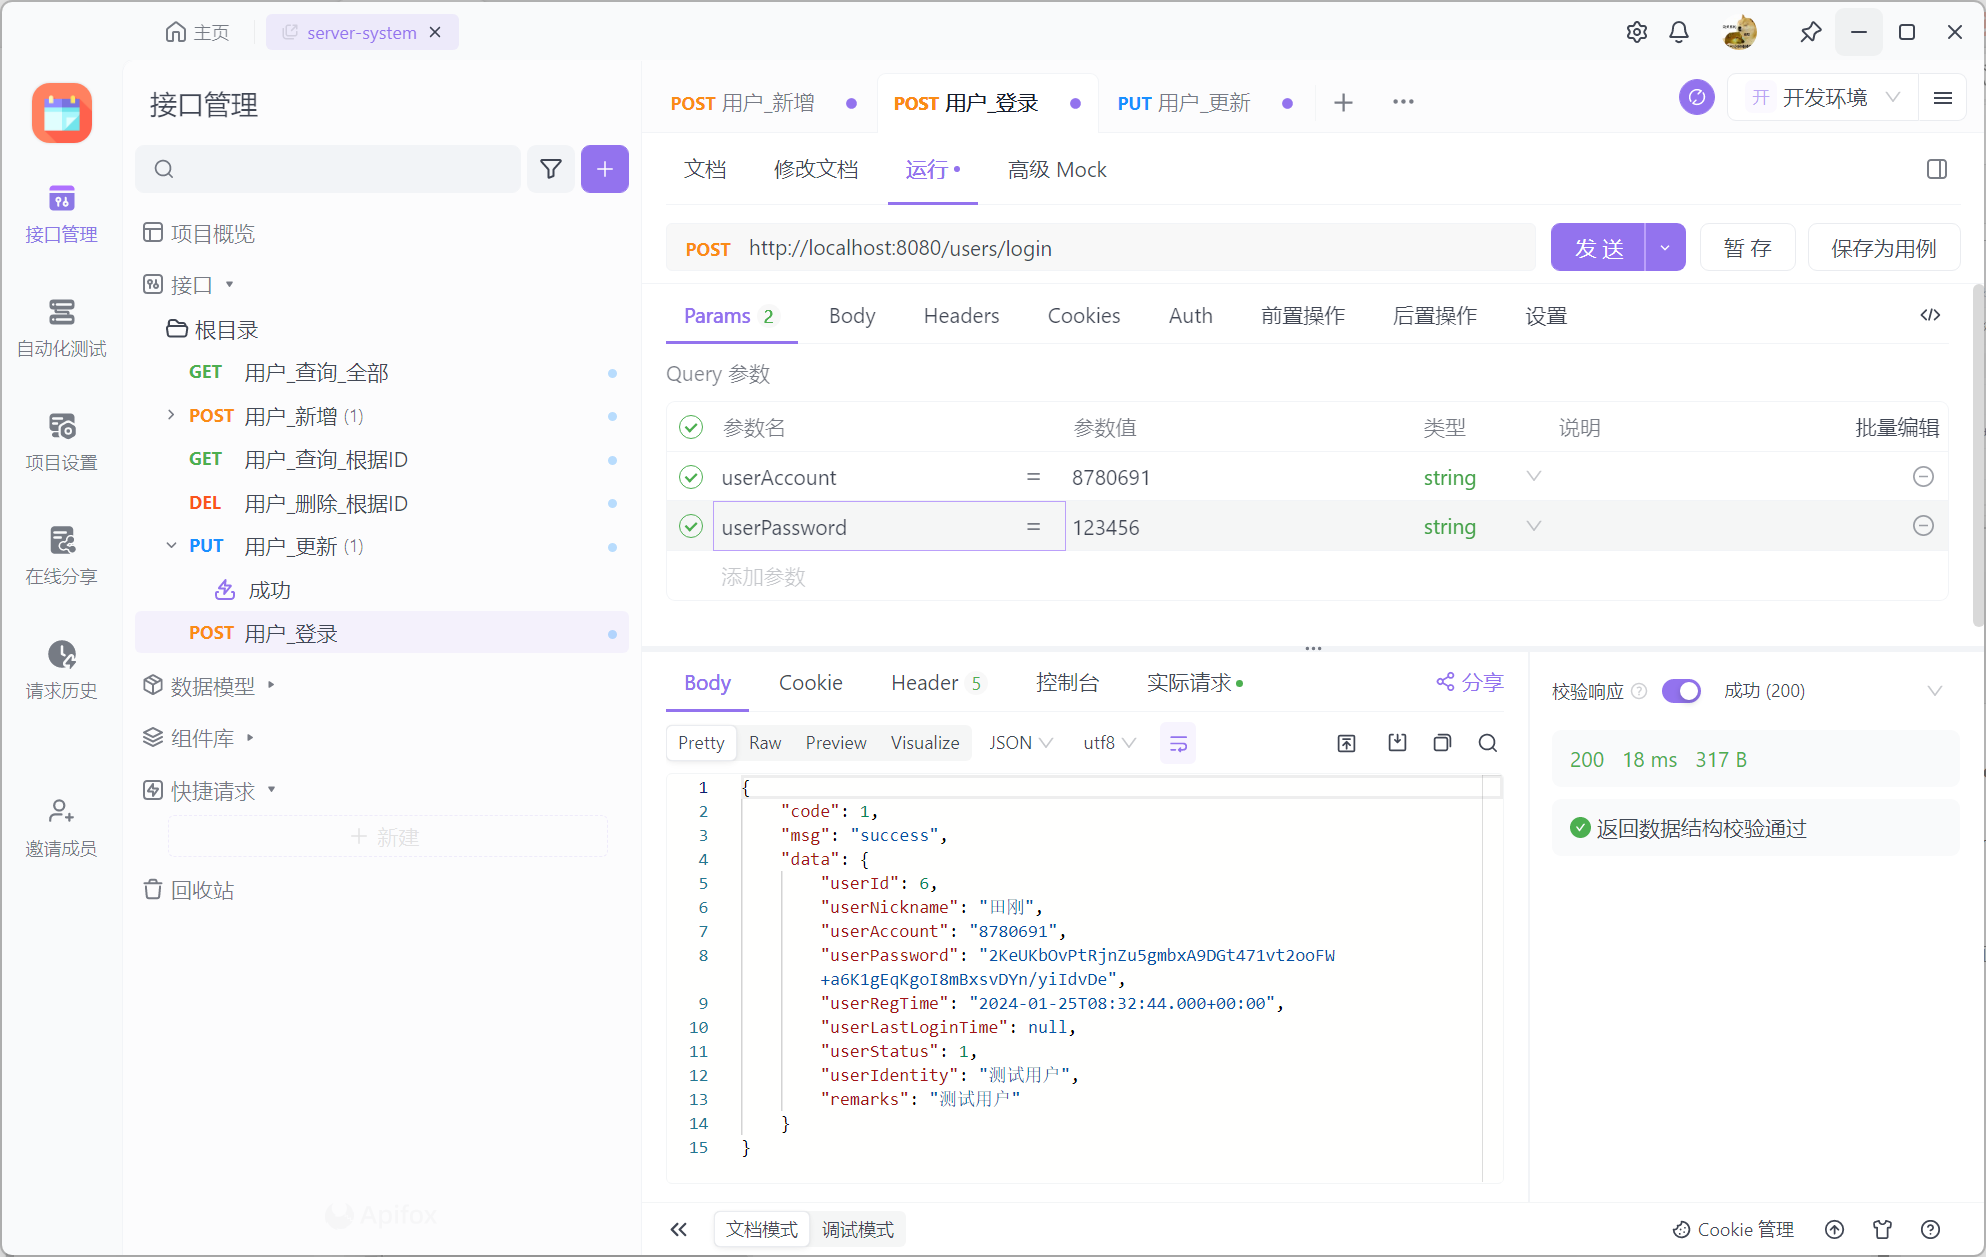Click the extract response upload icon

[1347, 743]
